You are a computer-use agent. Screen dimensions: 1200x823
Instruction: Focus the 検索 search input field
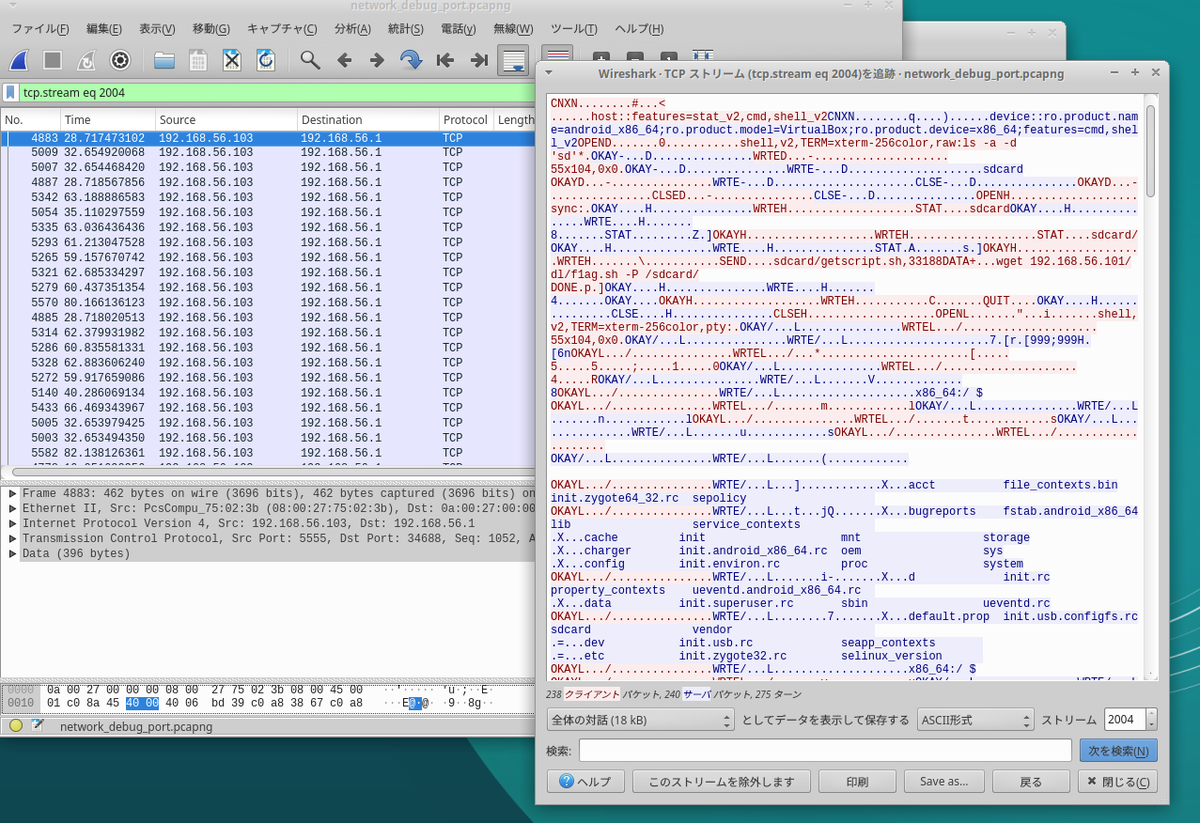point(825,750)
